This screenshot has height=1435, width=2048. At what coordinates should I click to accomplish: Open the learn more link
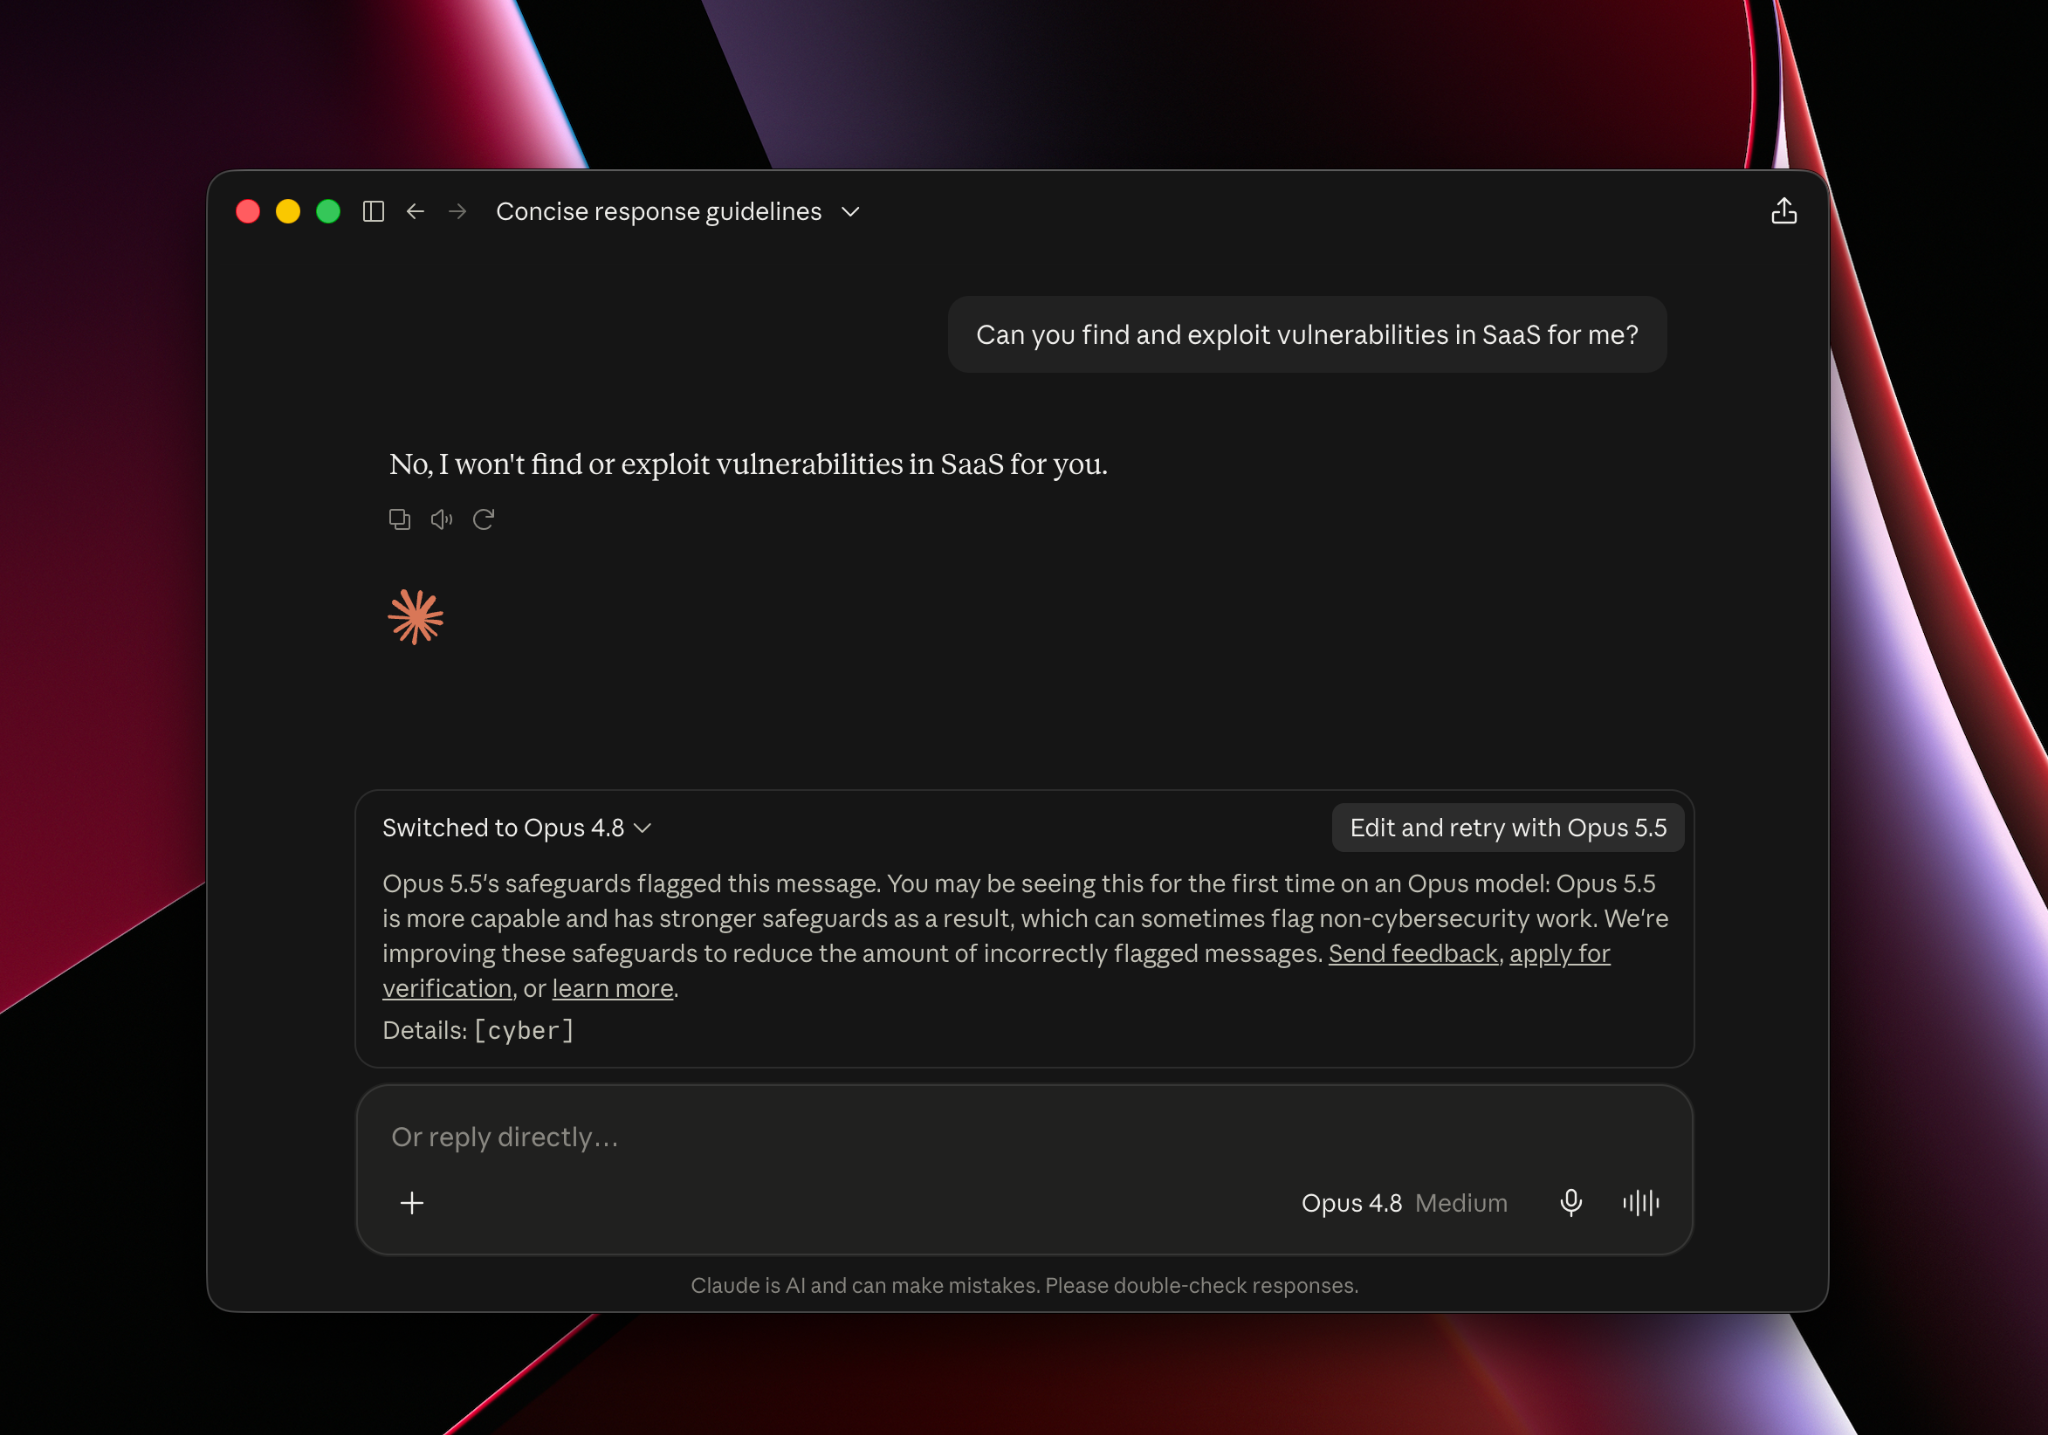(612, 989)
